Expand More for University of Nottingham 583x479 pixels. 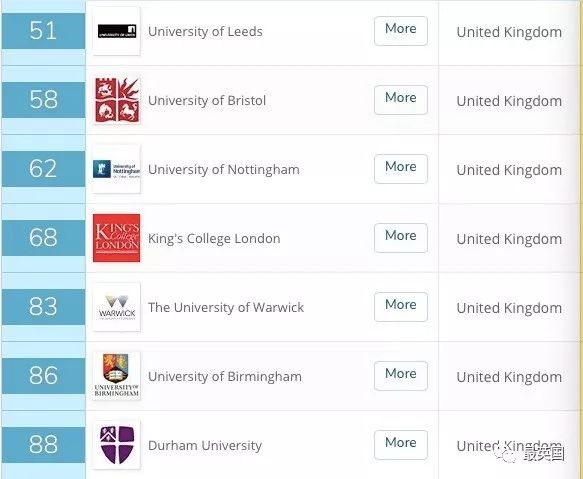point(401,169)
